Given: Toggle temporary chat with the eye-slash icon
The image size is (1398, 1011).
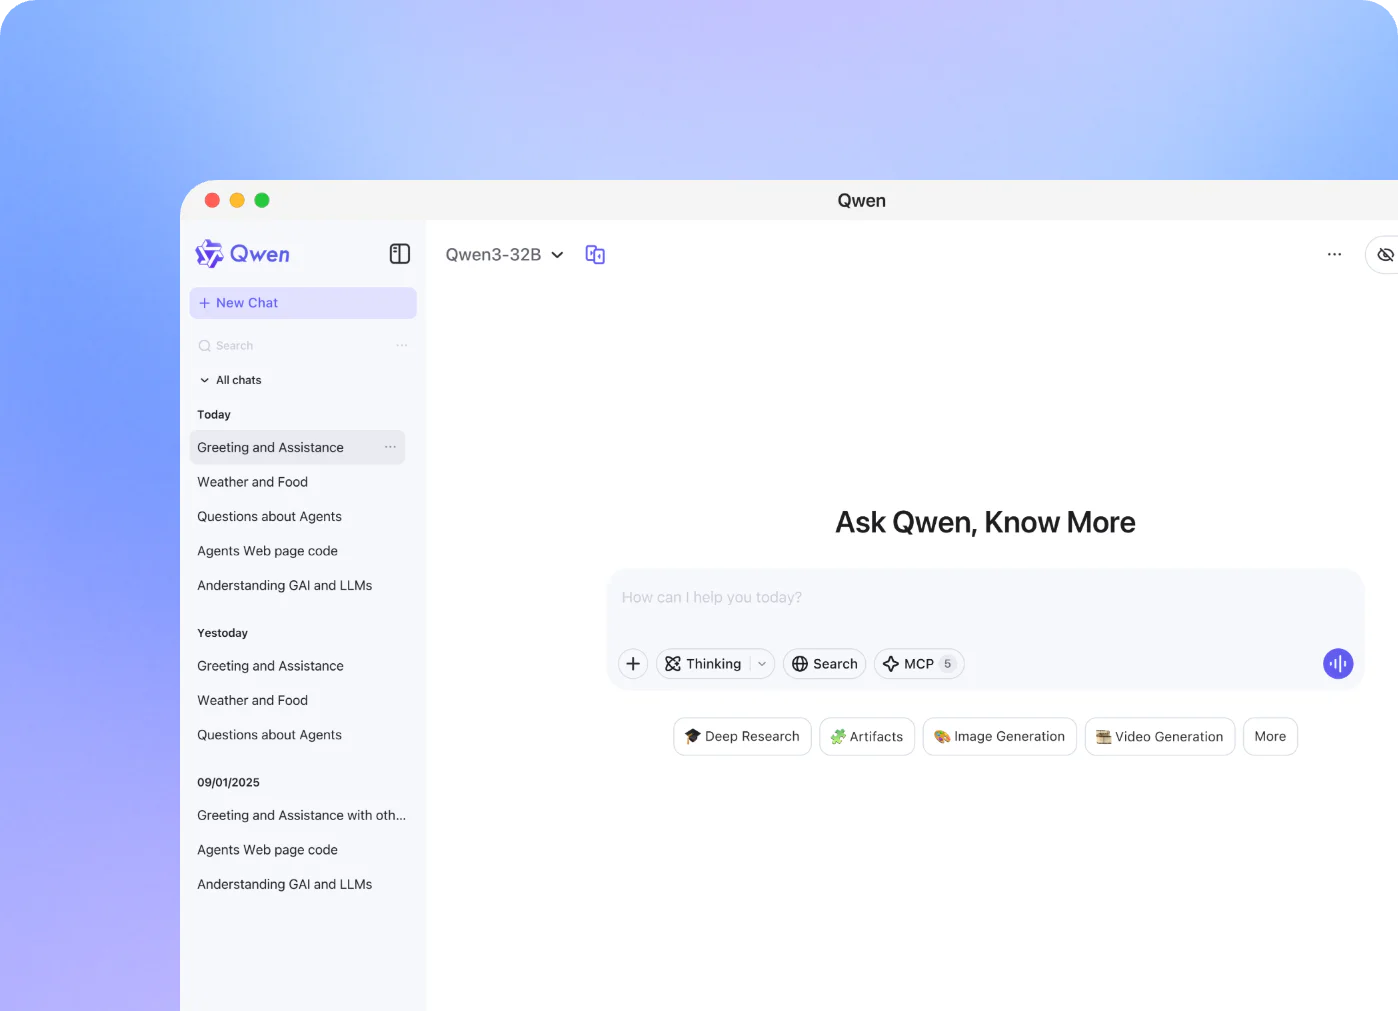Looking at the screenshot, I should point(1384,254).
